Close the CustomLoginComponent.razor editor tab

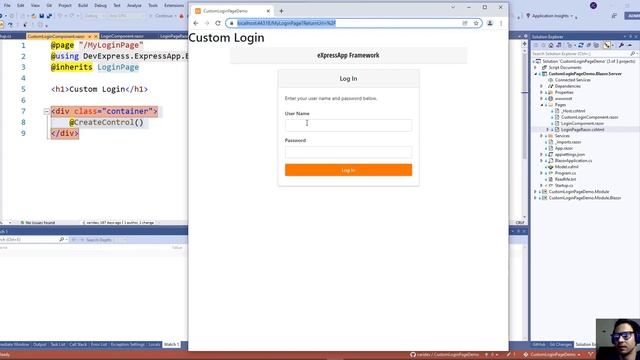pos(96,36)
